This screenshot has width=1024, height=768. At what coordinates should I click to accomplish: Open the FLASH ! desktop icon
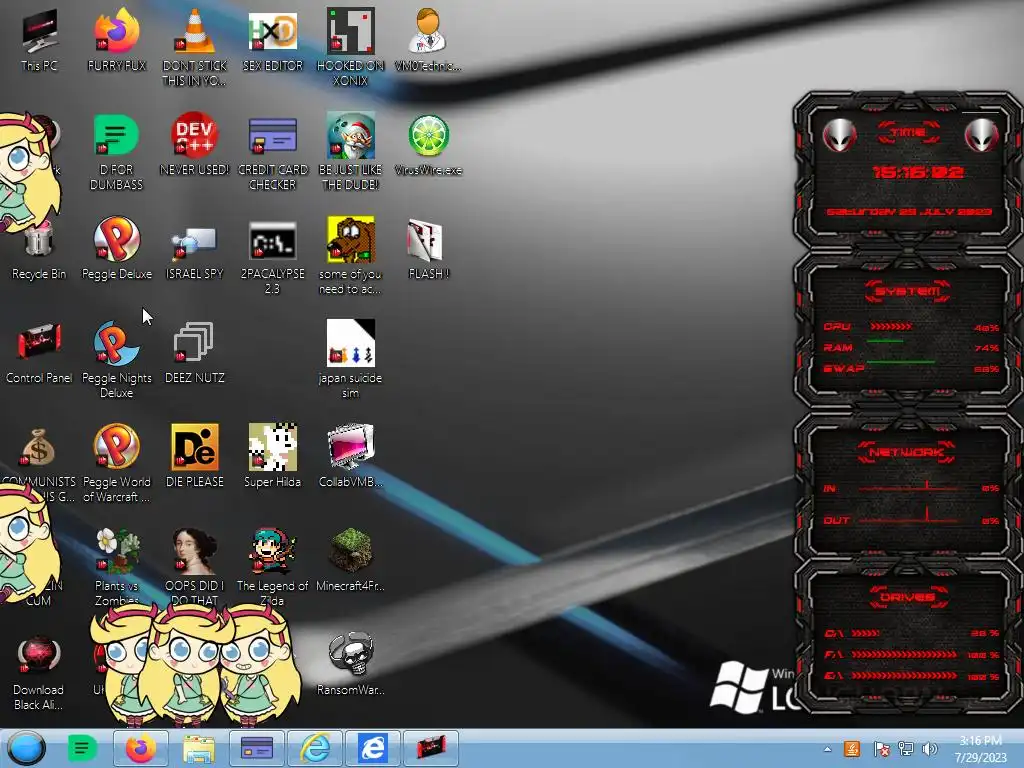[x=428, y=248]
